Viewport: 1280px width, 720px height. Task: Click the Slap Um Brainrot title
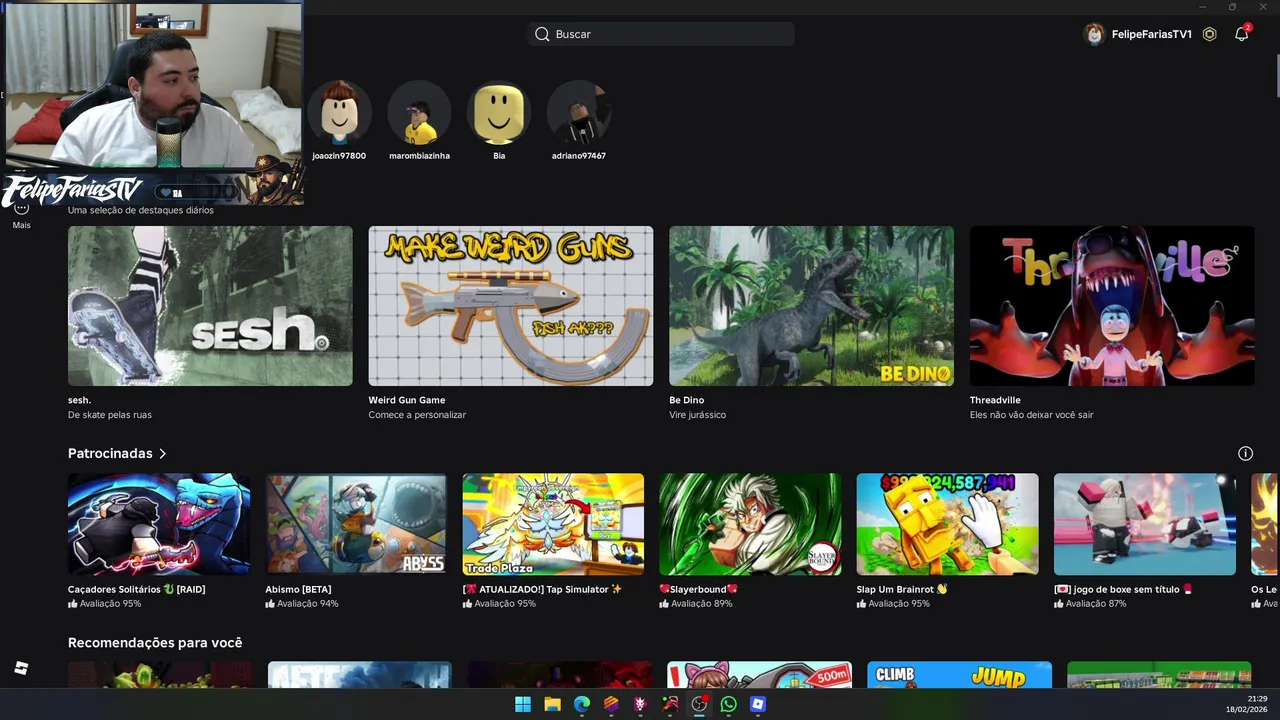point(902,590)
